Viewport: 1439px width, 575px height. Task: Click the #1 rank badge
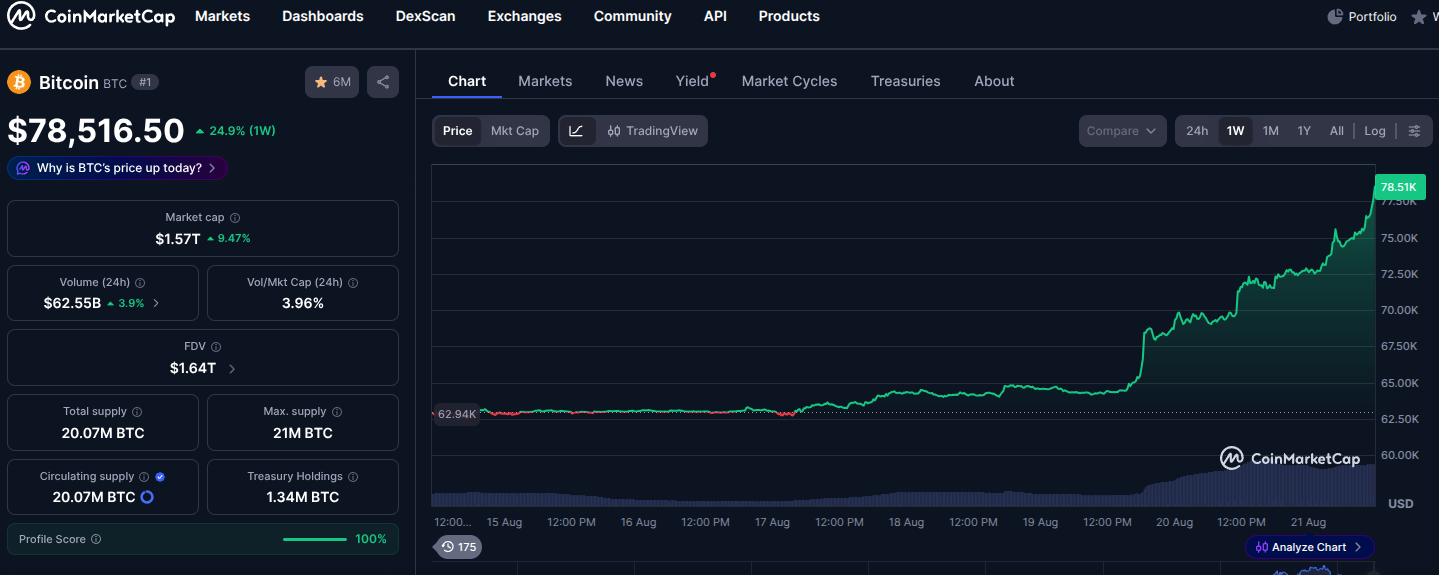coord(146,82)
